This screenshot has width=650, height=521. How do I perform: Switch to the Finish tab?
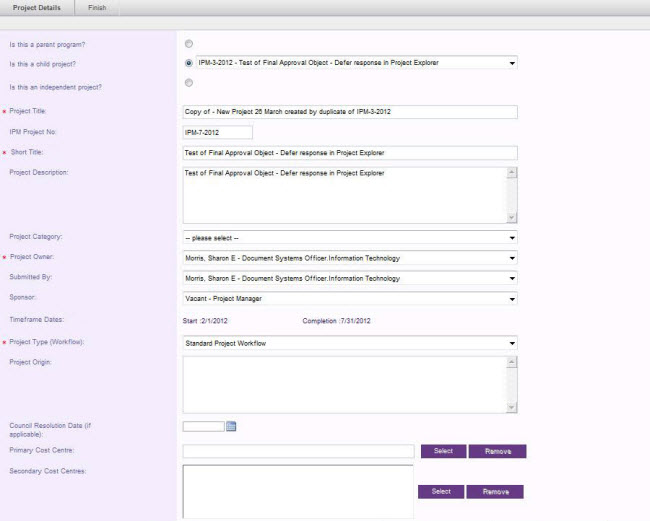click(x=97, y=7)
